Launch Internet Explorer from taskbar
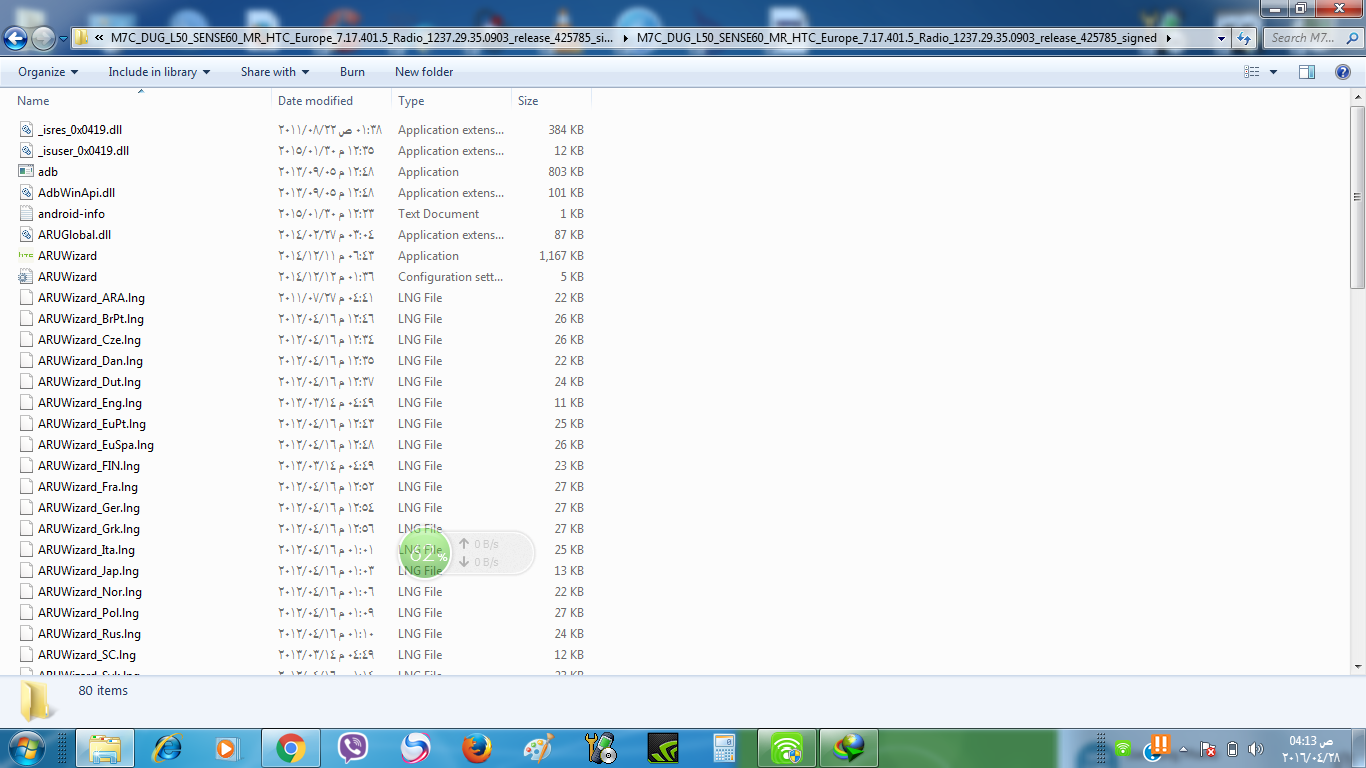Screen dimensions: 1366x768 167,748
